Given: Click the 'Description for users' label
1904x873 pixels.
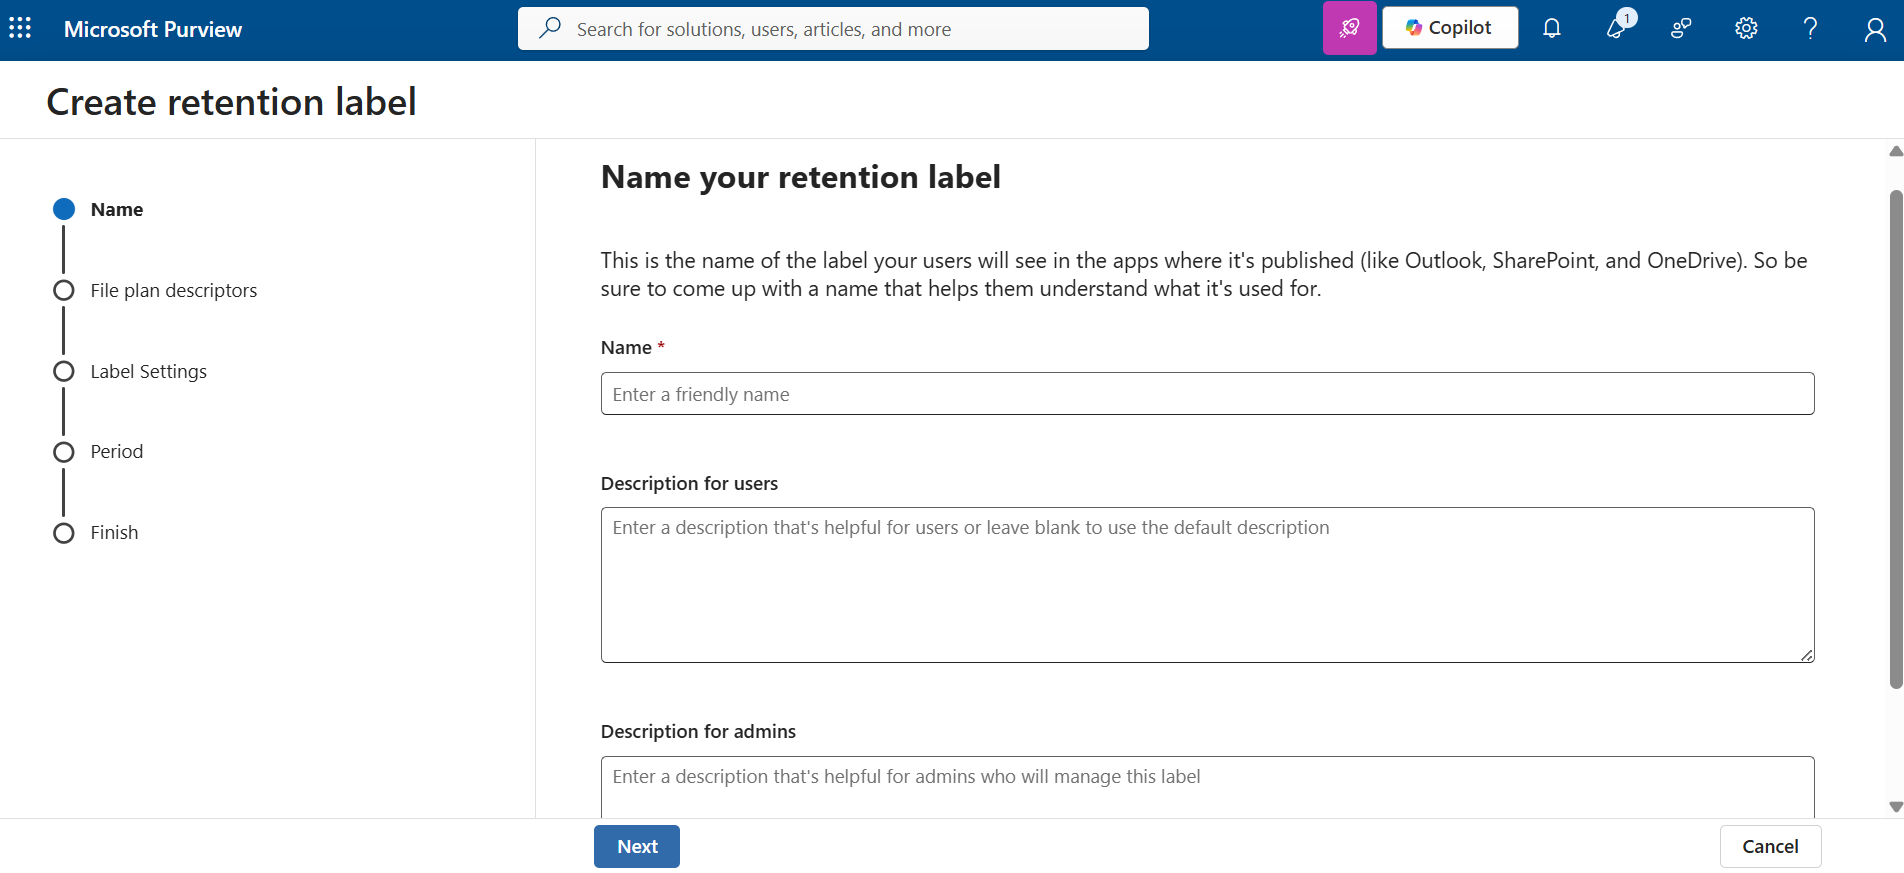Looking at the screenshot, I should 689,483.
